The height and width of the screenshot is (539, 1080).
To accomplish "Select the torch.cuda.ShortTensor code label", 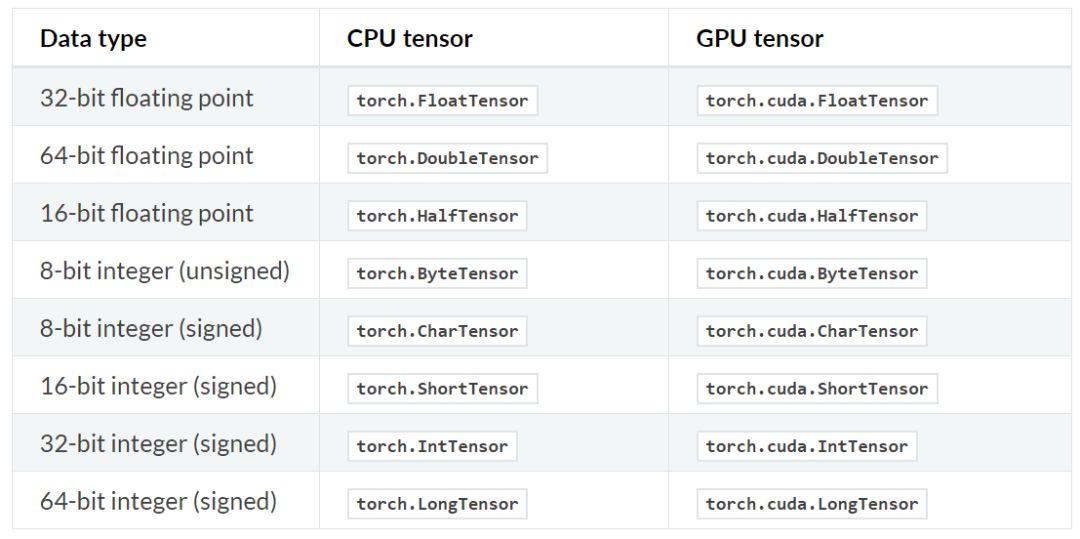I will pos(816,389).
